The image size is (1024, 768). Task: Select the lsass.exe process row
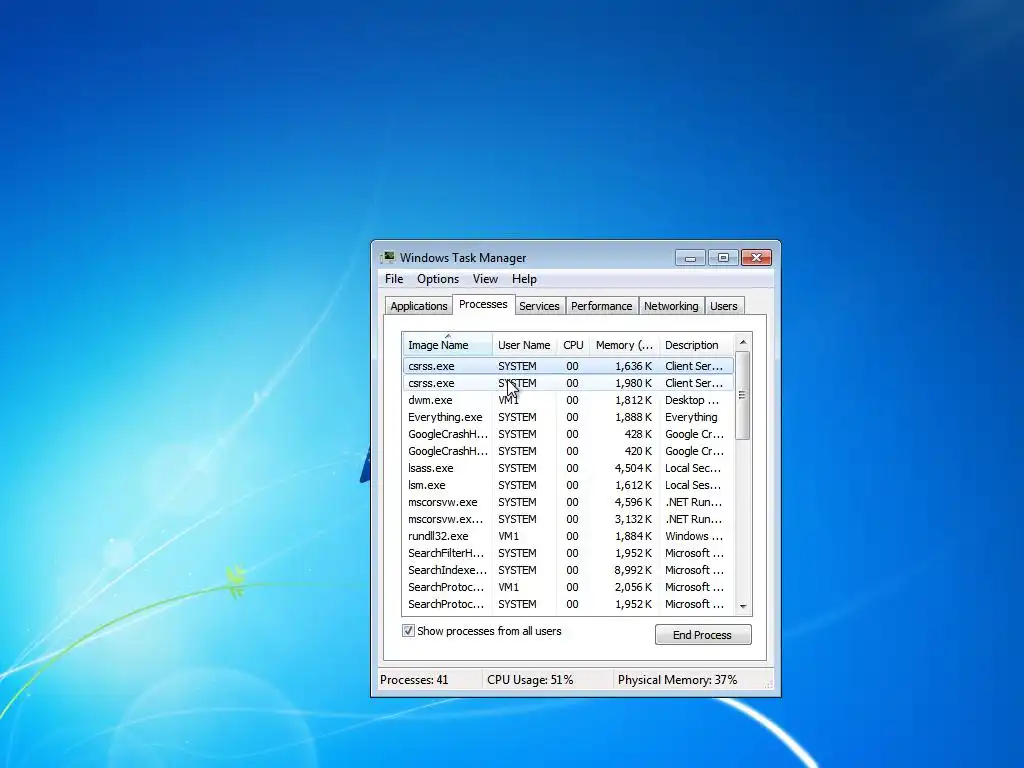568,468
